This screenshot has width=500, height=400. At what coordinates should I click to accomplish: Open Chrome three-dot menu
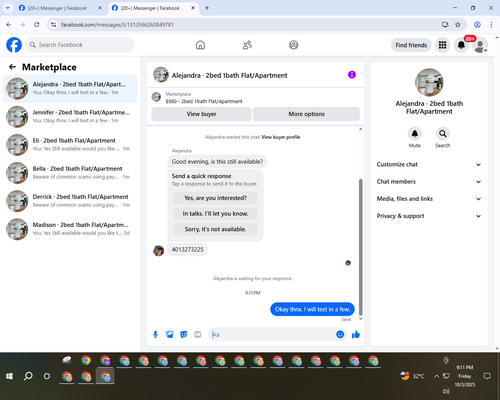(x=491, y=25)
